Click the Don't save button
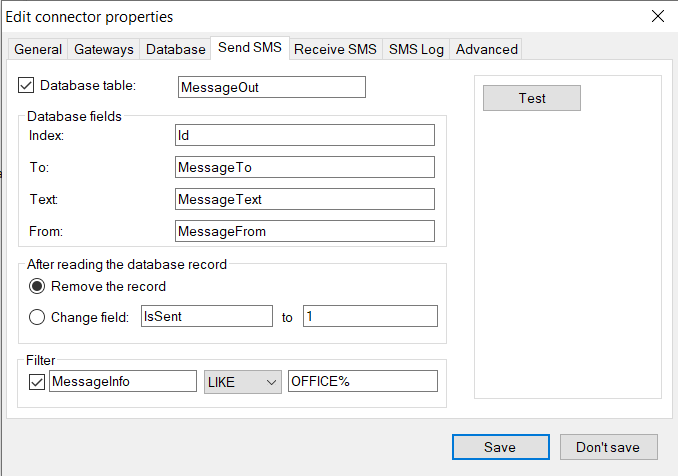This screenshot has width=678, height=476. pyautogui.click(x=608, y=447)
